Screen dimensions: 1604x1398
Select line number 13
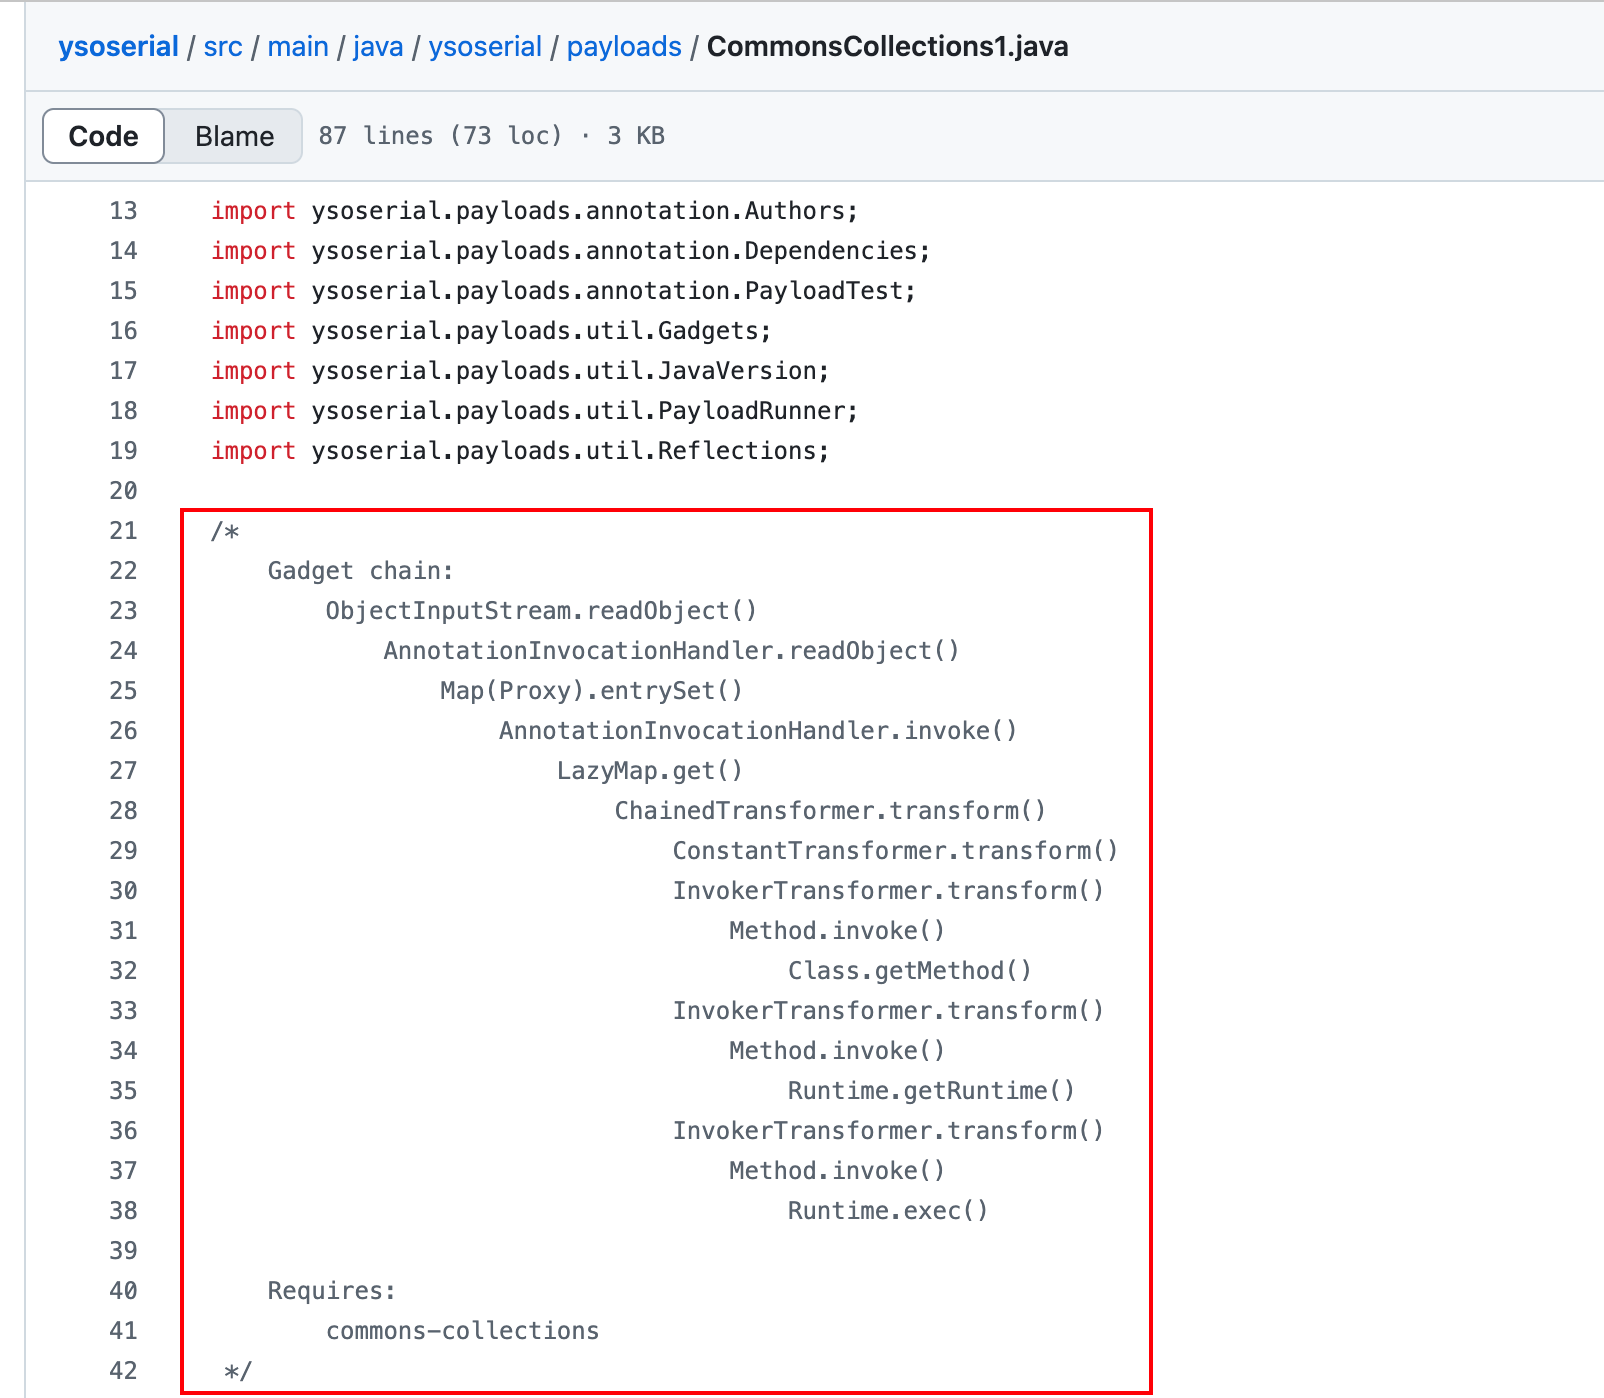(123, 211)
